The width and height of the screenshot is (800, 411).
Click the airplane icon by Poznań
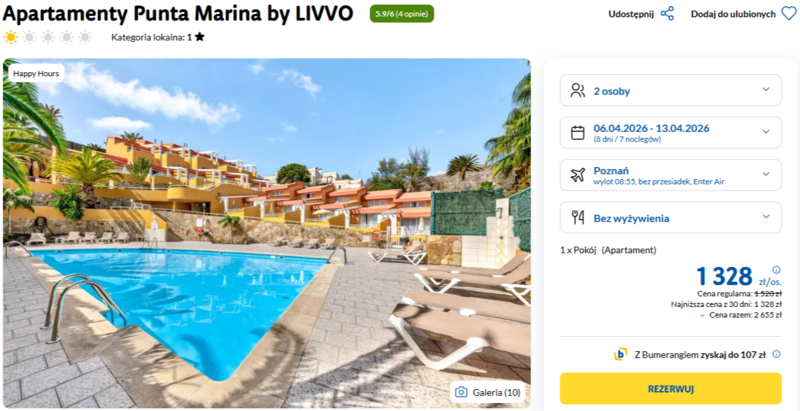[578, 175]
